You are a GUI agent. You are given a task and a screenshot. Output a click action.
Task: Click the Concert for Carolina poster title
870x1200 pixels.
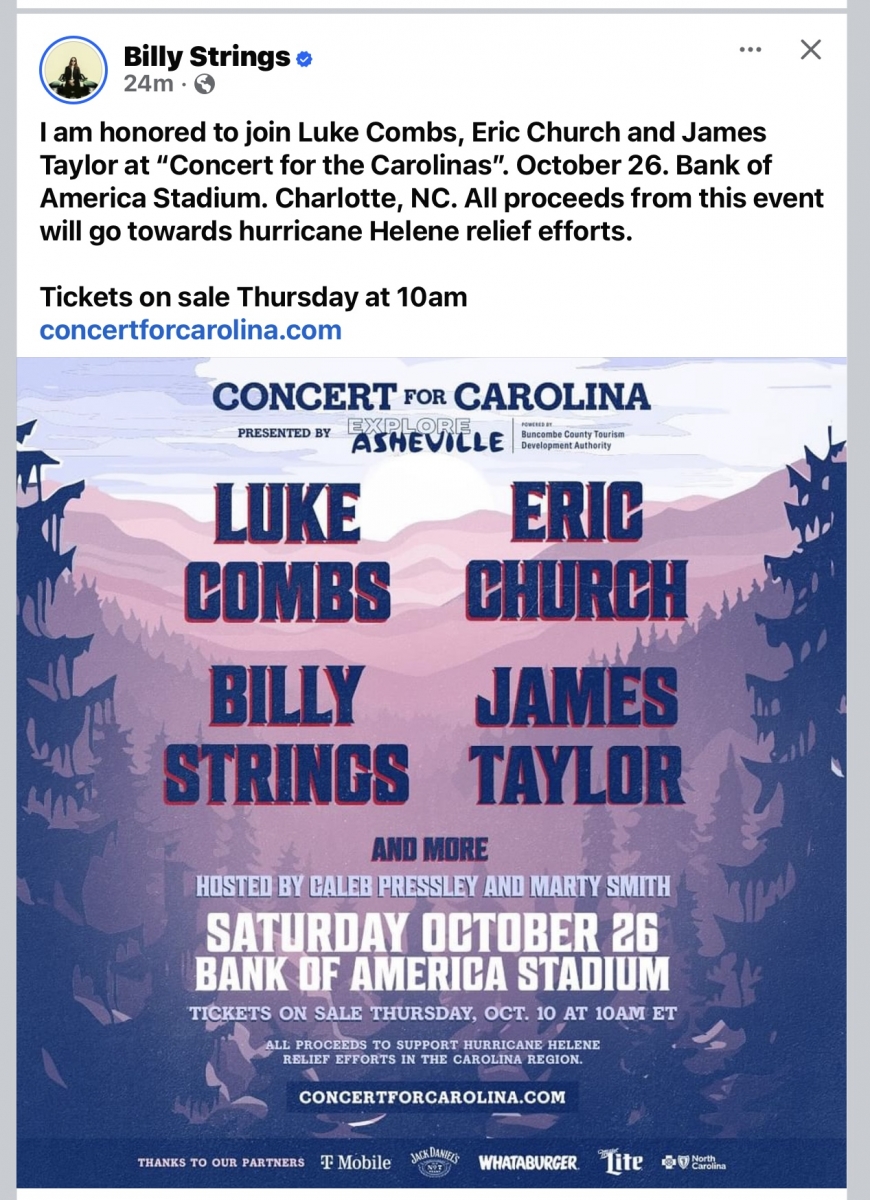tap(431, 396)
